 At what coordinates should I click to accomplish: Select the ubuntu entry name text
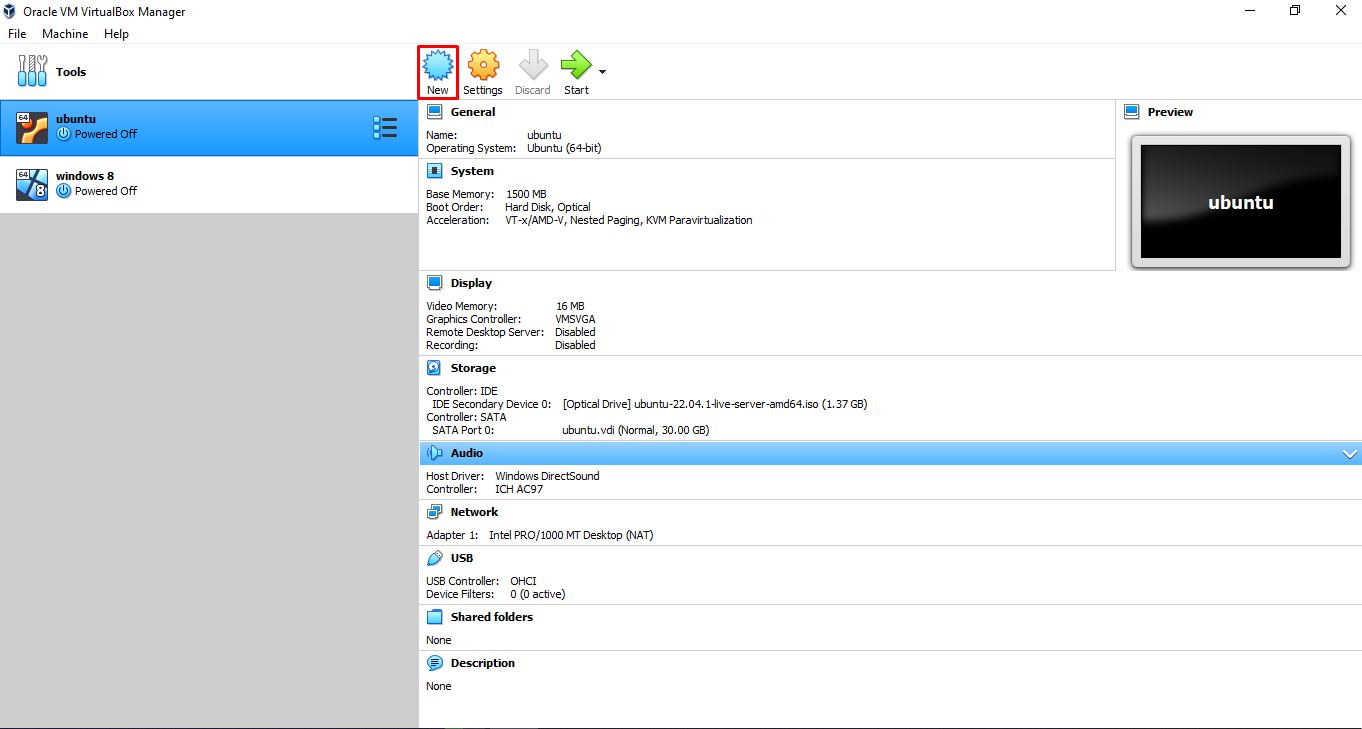[76, 119]
